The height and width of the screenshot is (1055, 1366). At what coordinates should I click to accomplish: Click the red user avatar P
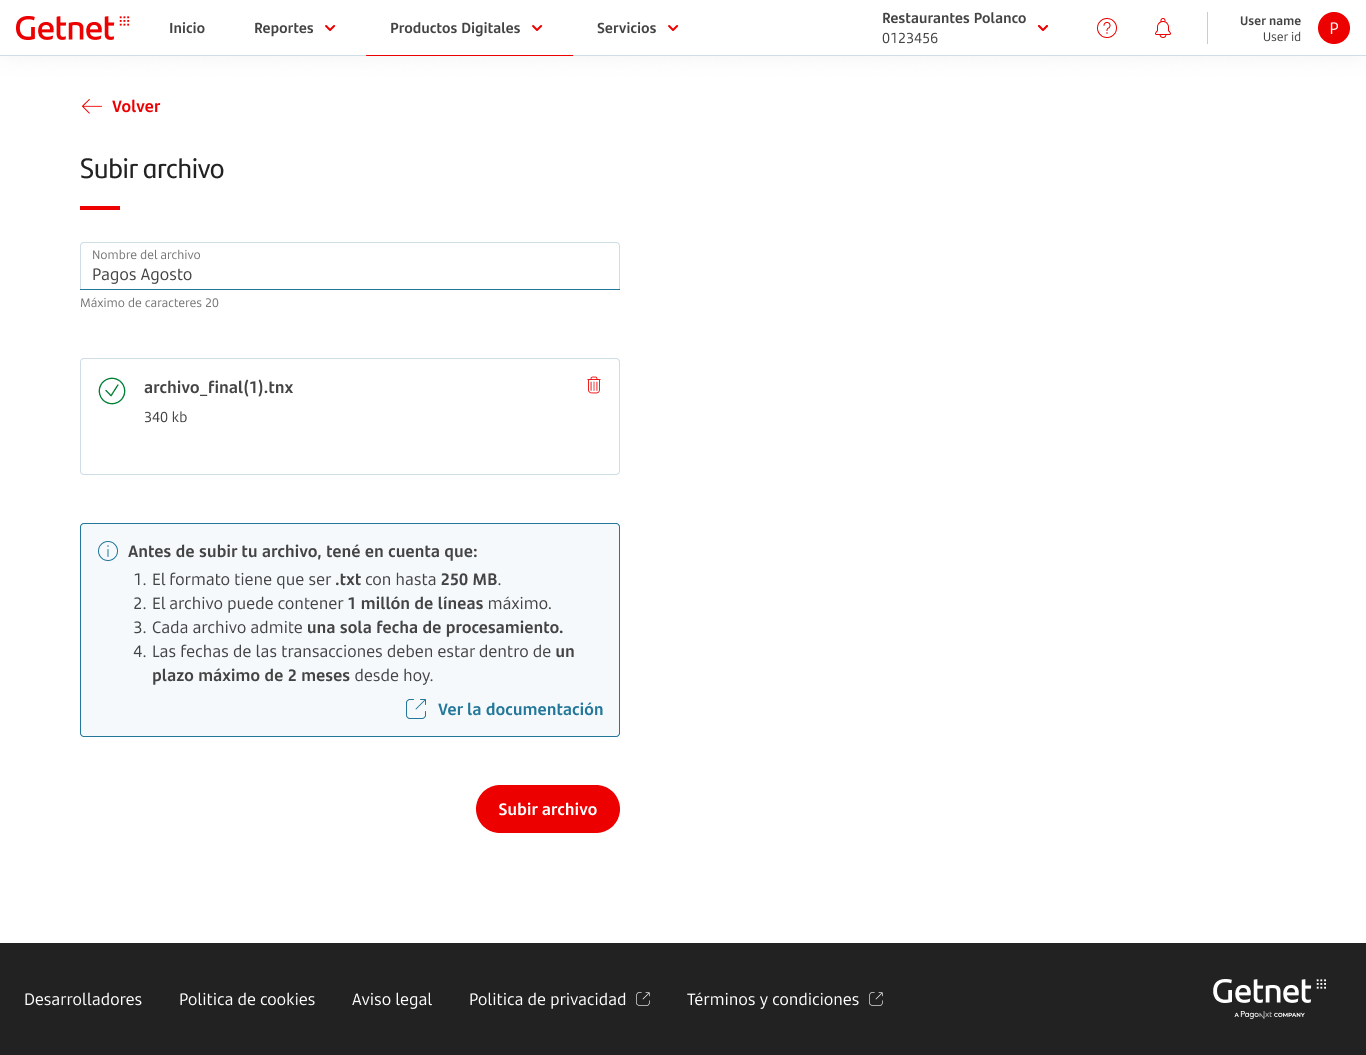[1334, 28]
